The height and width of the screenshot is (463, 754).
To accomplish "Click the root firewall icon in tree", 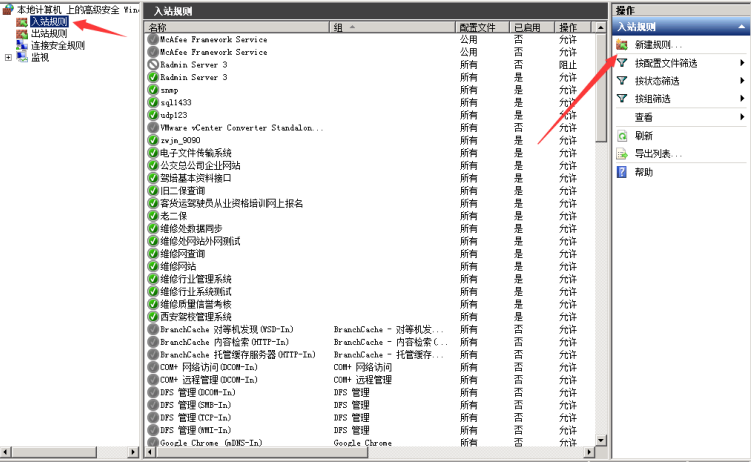I will click(8, 9).
